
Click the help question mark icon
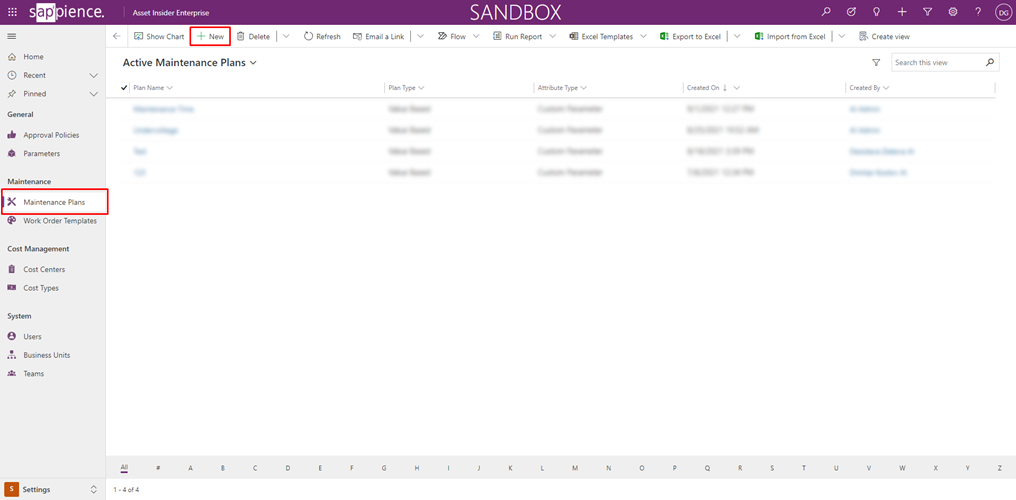point(978,12)
